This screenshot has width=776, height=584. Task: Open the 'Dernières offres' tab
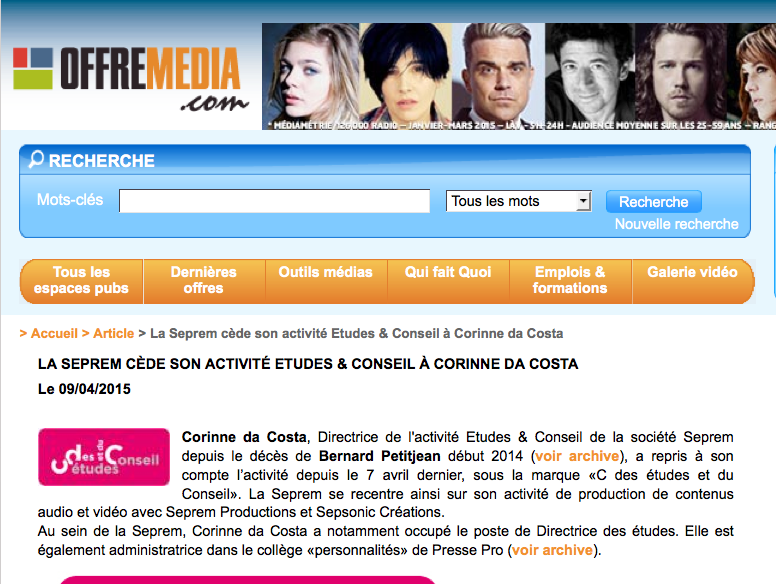204,281
